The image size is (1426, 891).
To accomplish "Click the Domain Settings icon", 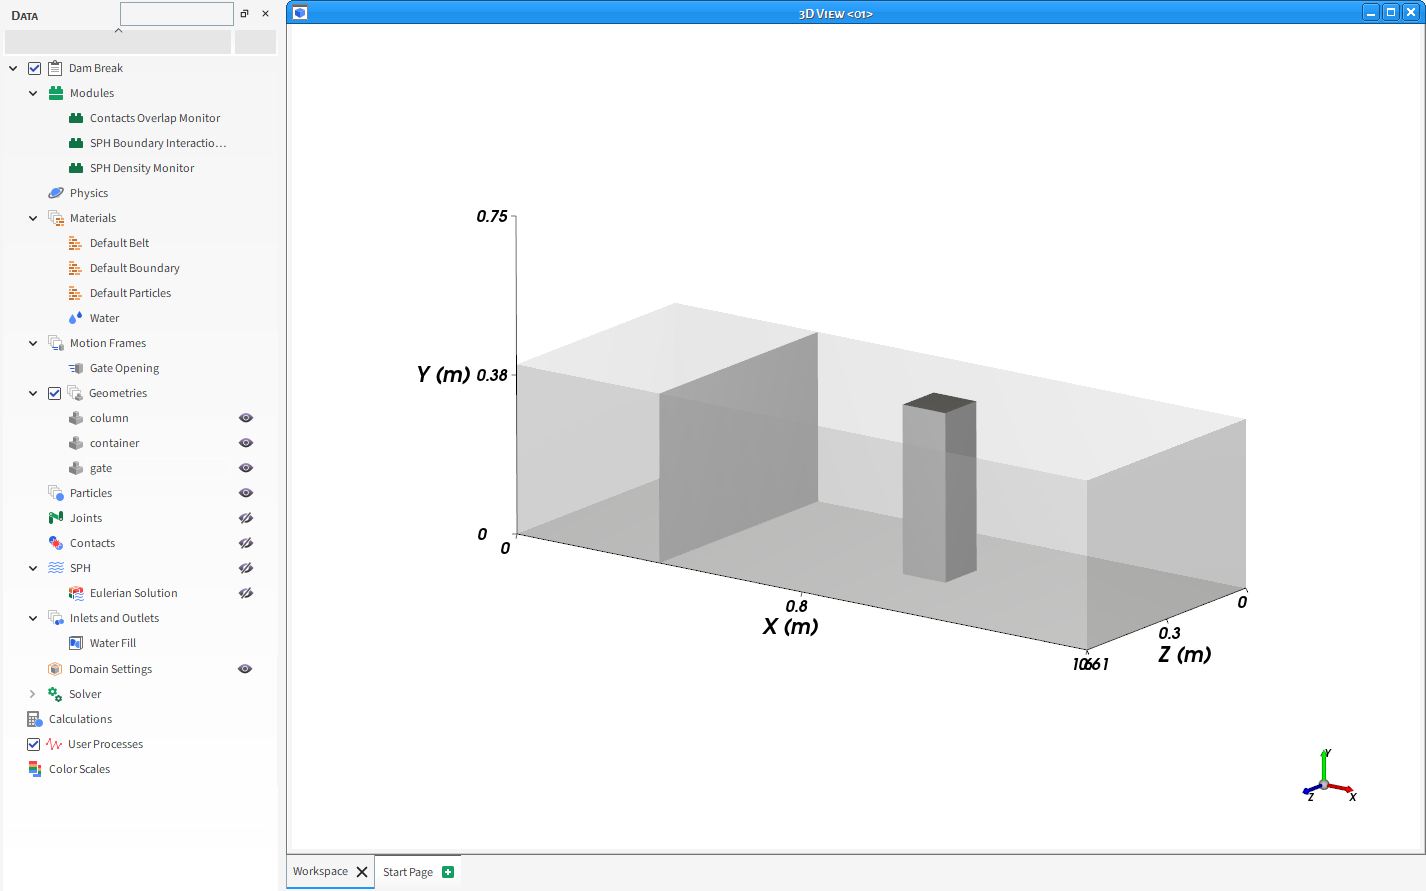I will coord(55,669).
